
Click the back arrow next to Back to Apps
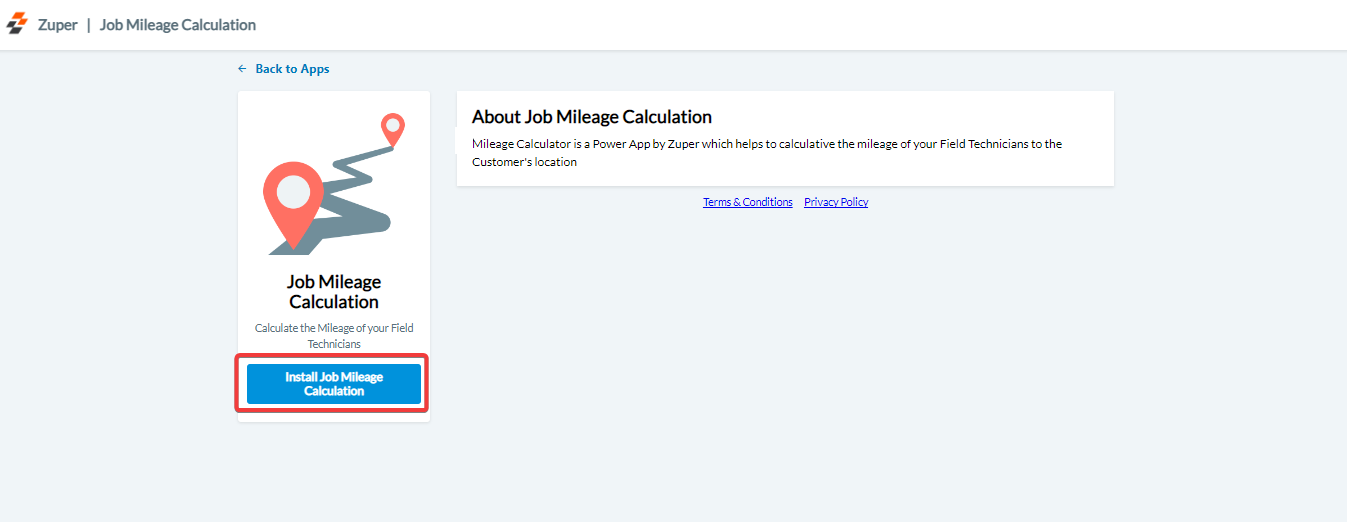pos(242,69)
